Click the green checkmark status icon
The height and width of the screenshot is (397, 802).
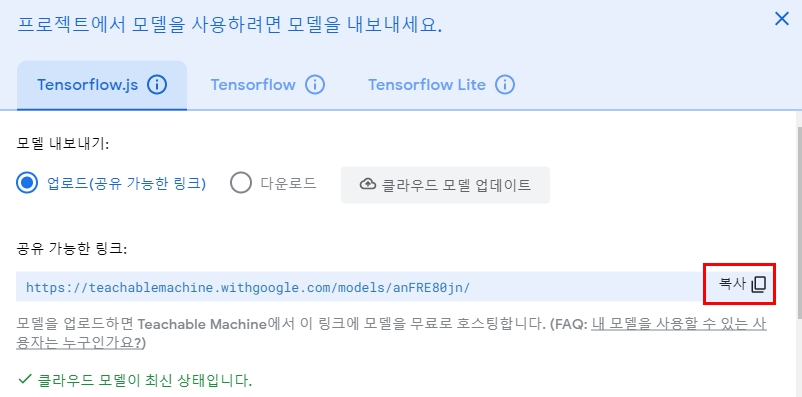pos(25,380)
